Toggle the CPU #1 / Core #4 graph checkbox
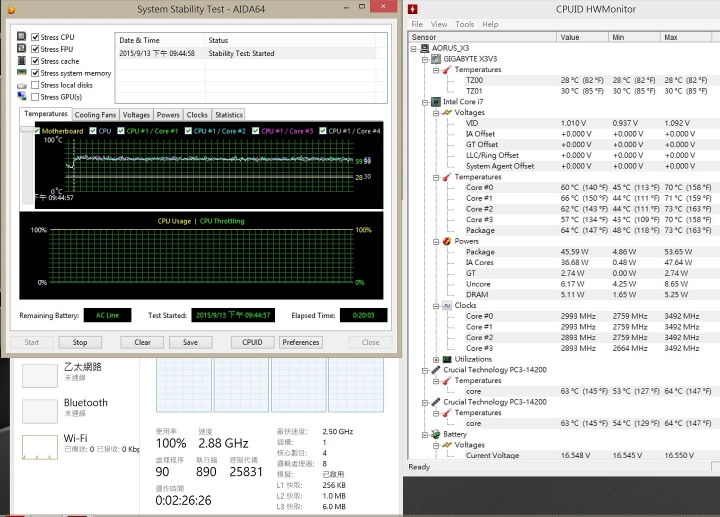720x517 pixels. (323, 131)
